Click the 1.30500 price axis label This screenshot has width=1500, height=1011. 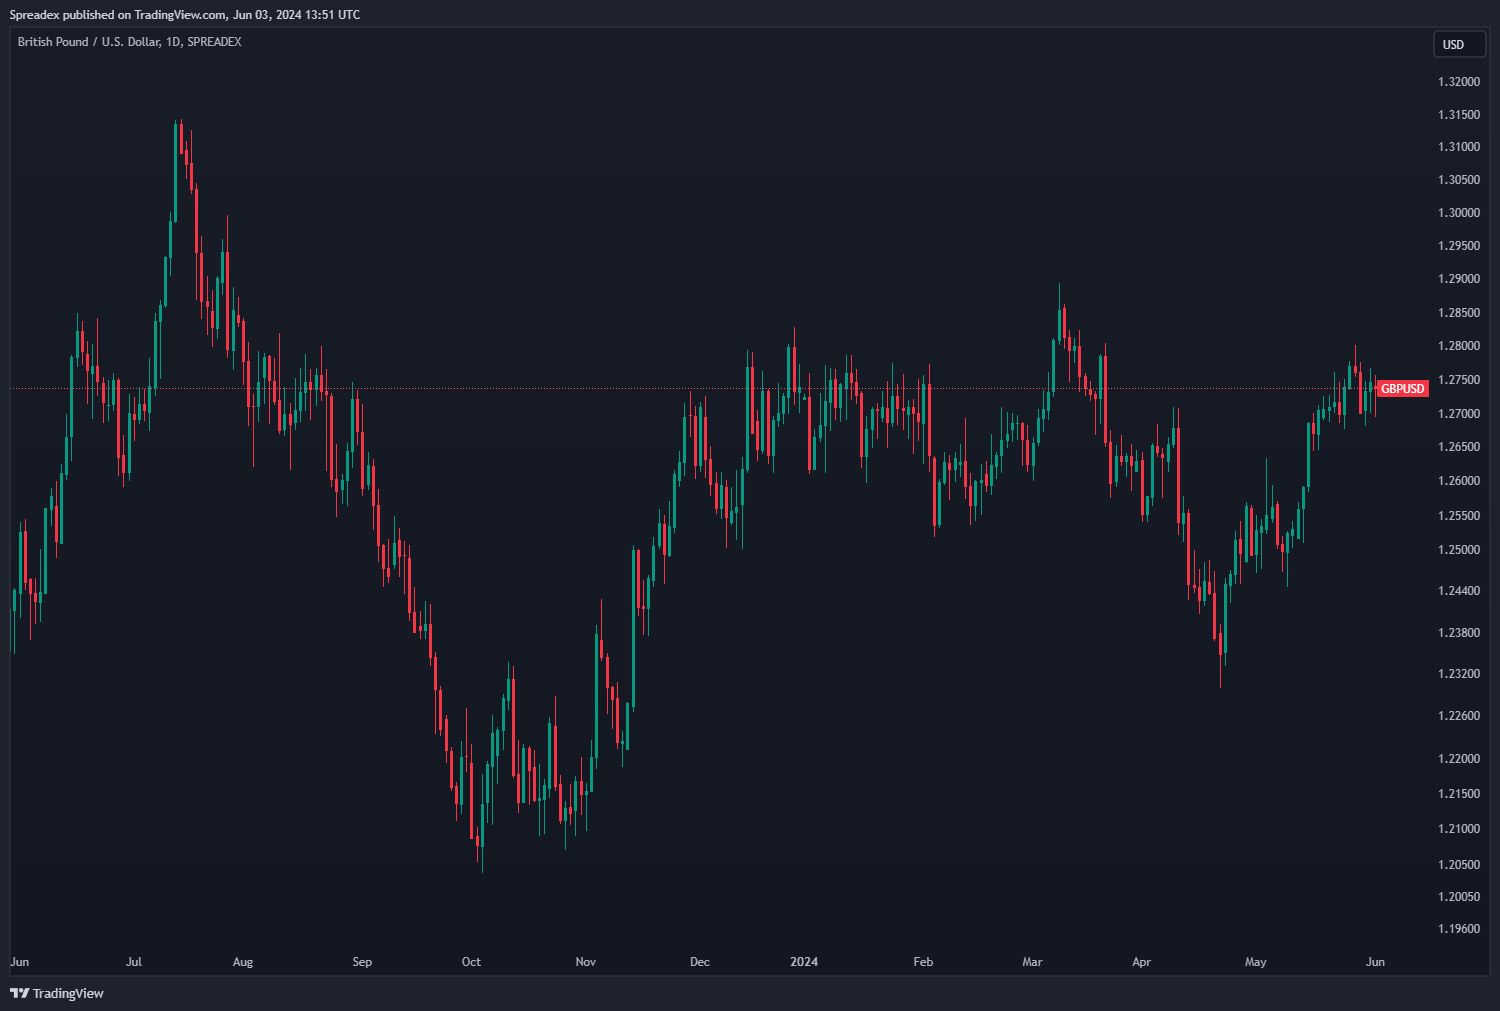[x=1459, y=180]
